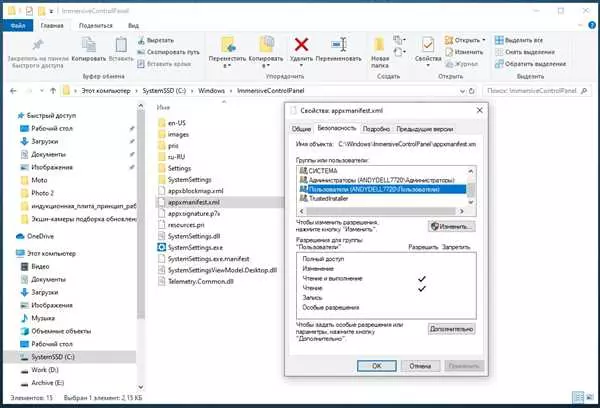This screenshot has height=408, width=600.
Task: Open the Подробно properties tab
Action: point(376,129)
